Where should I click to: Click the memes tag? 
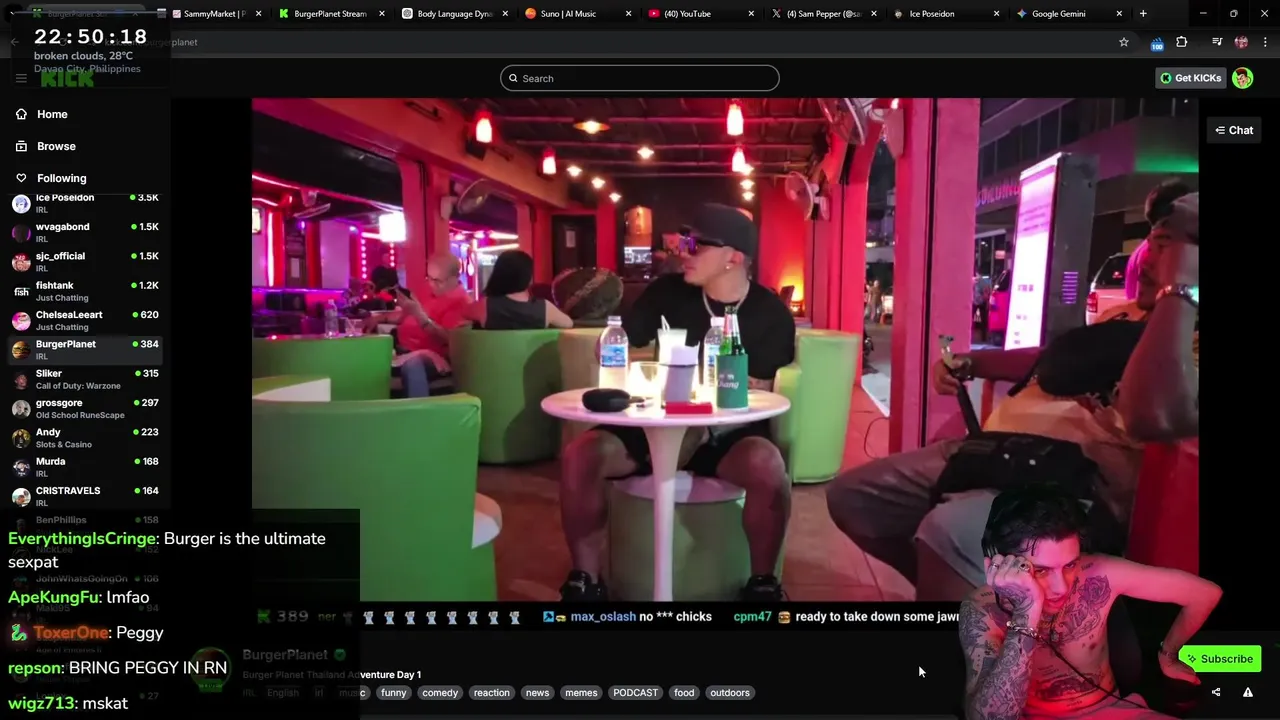[581, 692]
